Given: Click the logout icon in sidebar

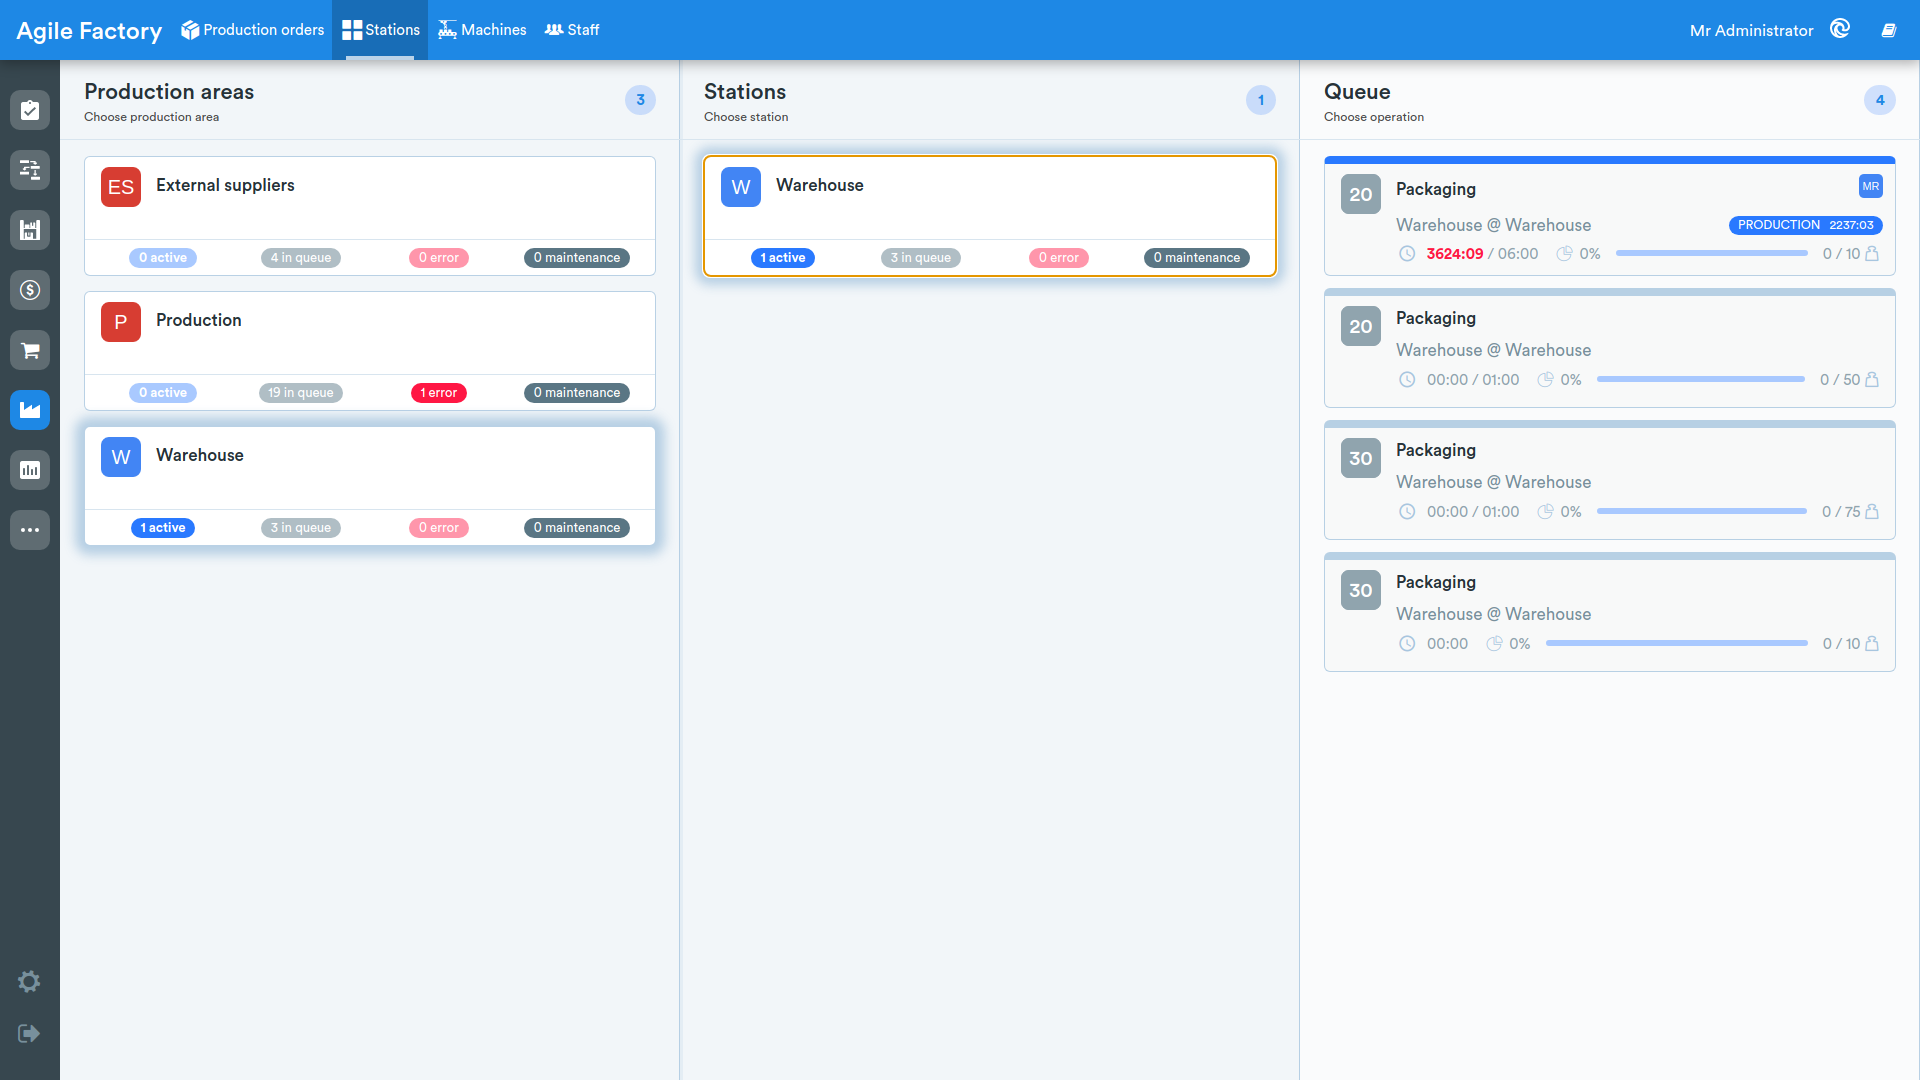Looking at the screenshot, I should 29,1033.
